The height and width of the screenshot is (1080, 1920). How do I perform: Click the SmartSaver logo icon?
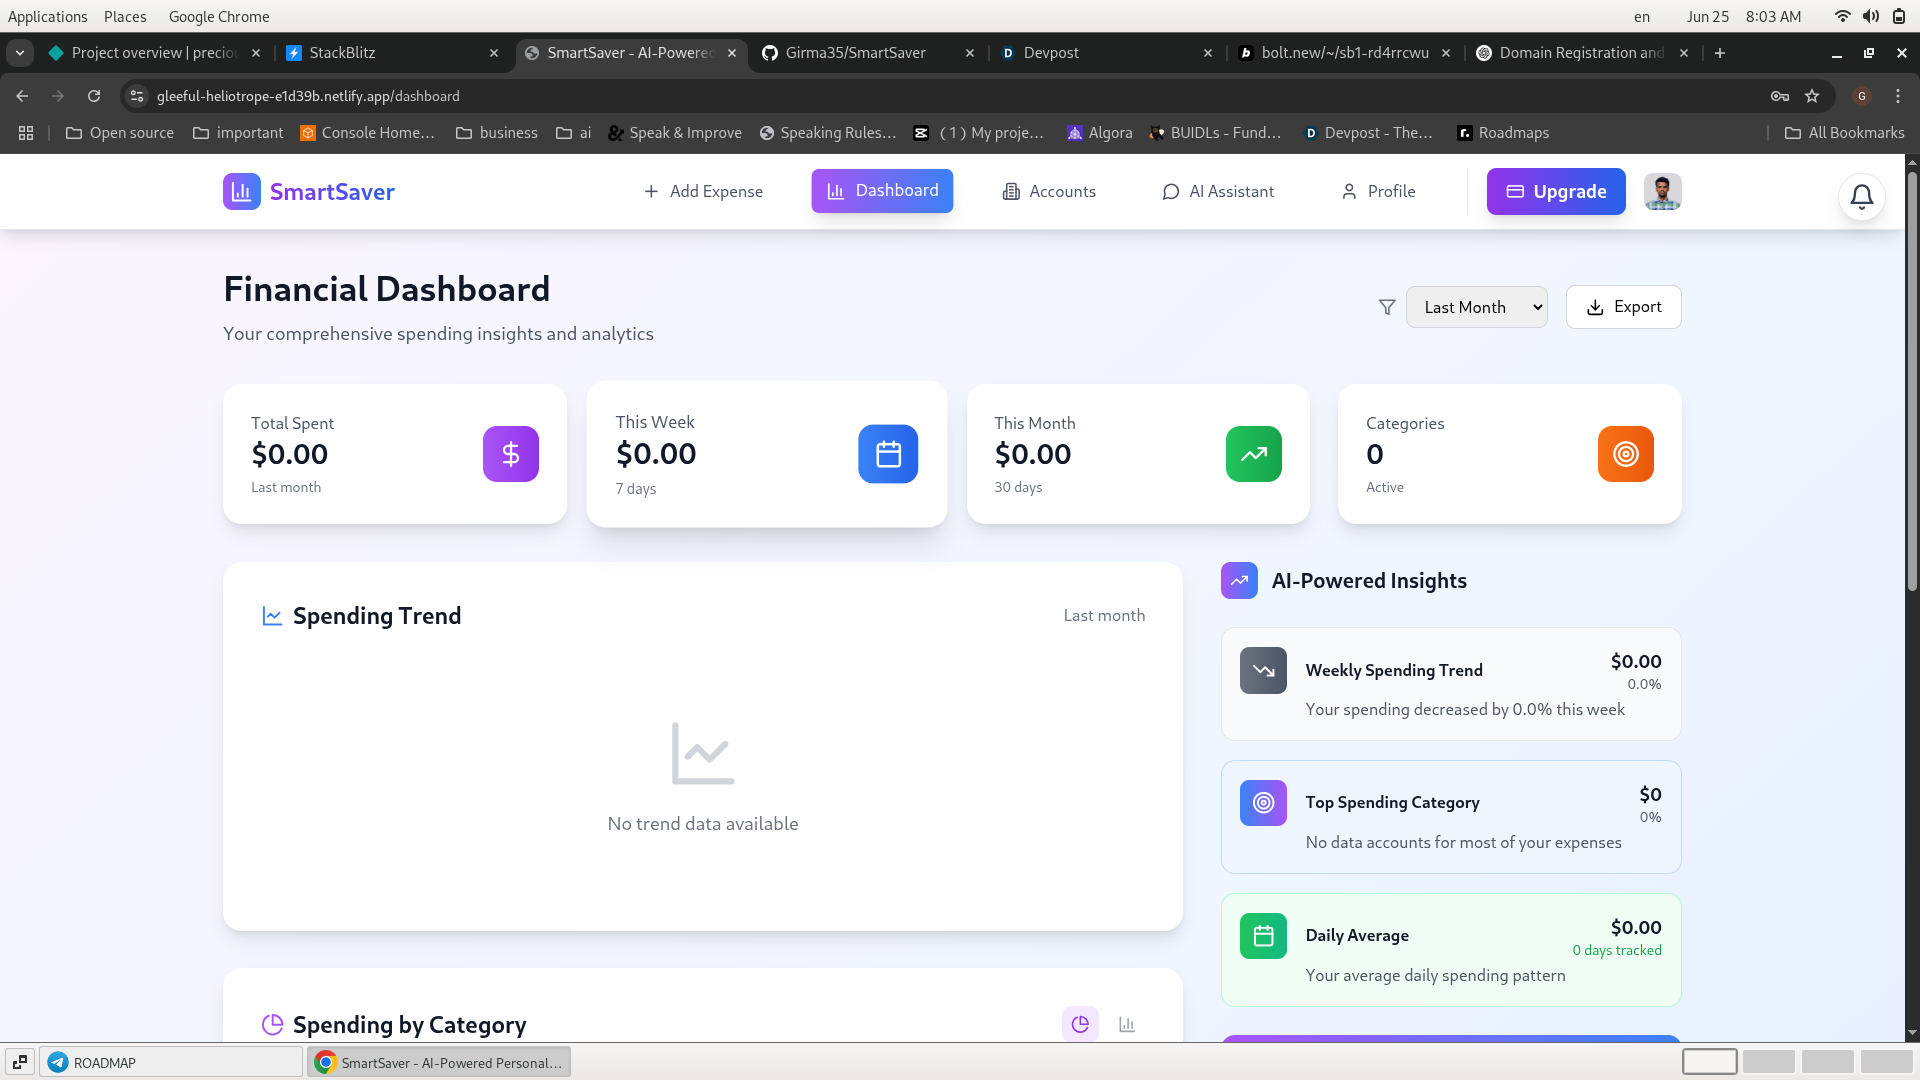pos(241,191)
